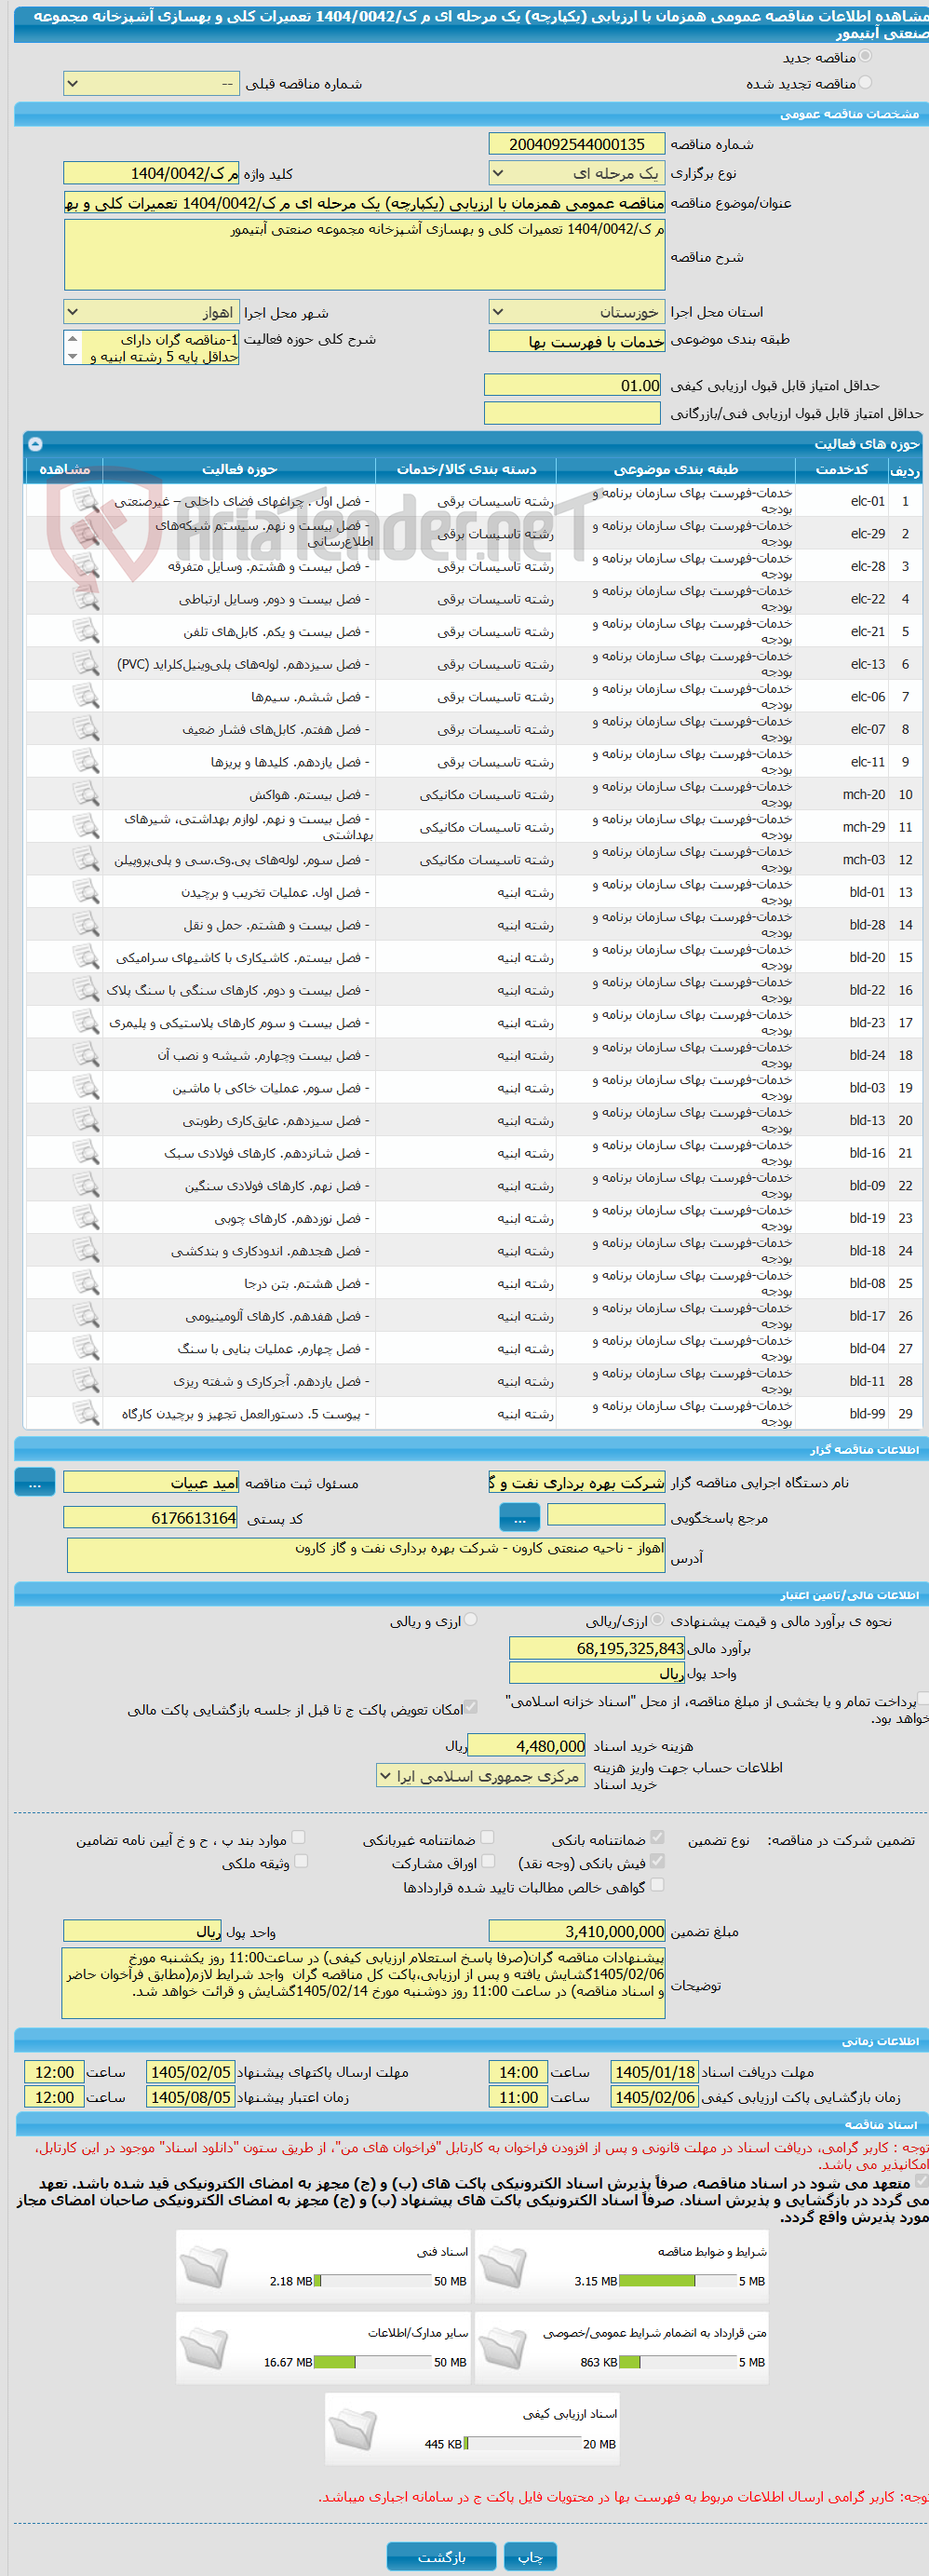This screenshot has width=929, height=2576.
Task: Open the متن قرارداد folder icon
Action: point(503,2348)
